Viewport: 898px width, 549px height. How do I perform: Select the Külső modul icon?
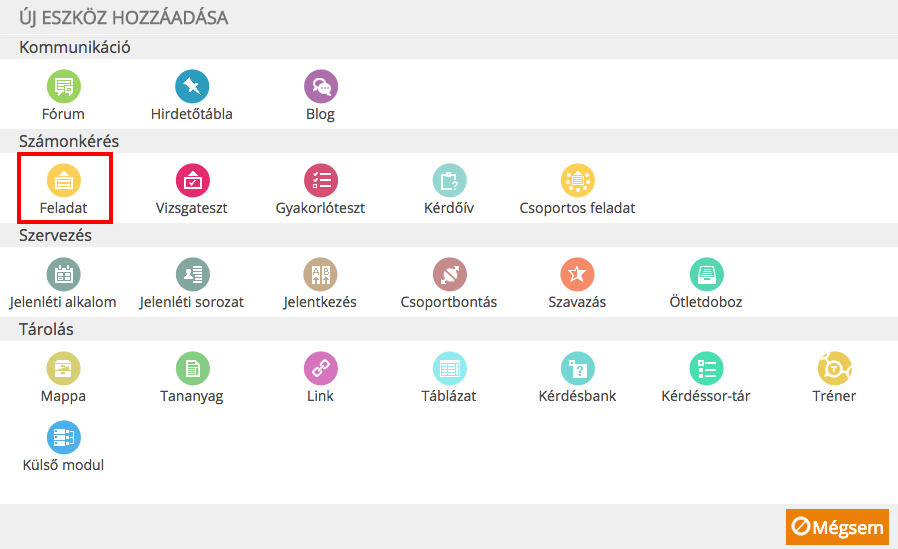click(64, 437)
